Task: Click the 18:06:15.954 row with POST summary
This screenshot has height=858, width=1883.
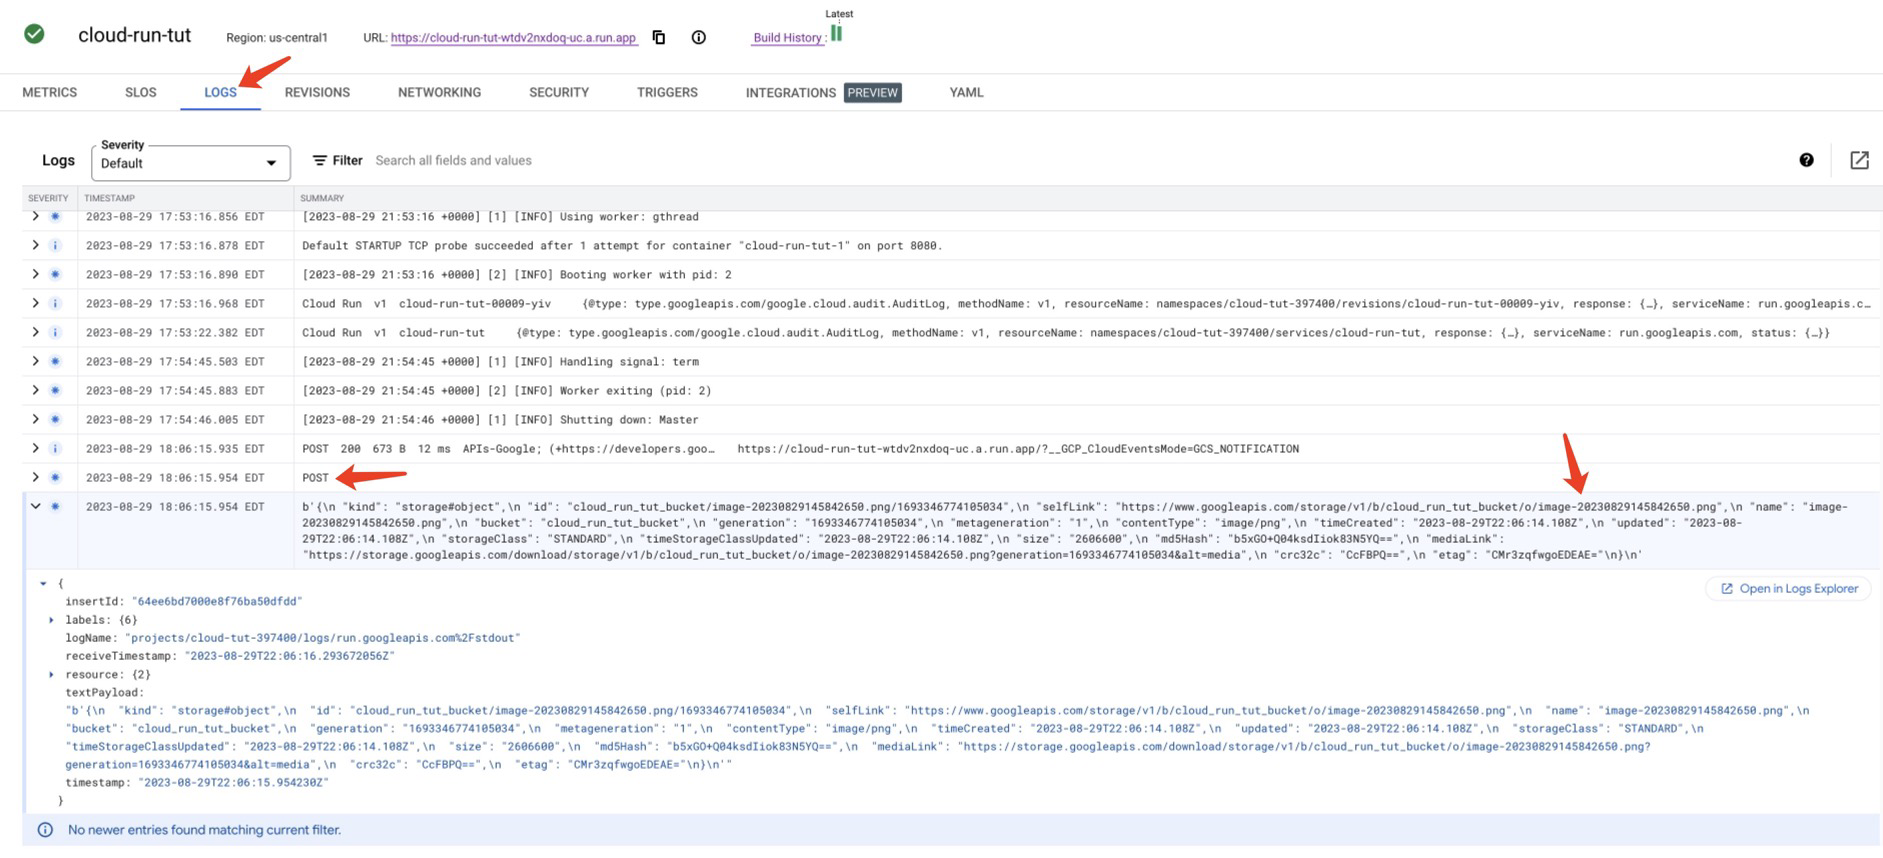Action: [x=952, y=477]
